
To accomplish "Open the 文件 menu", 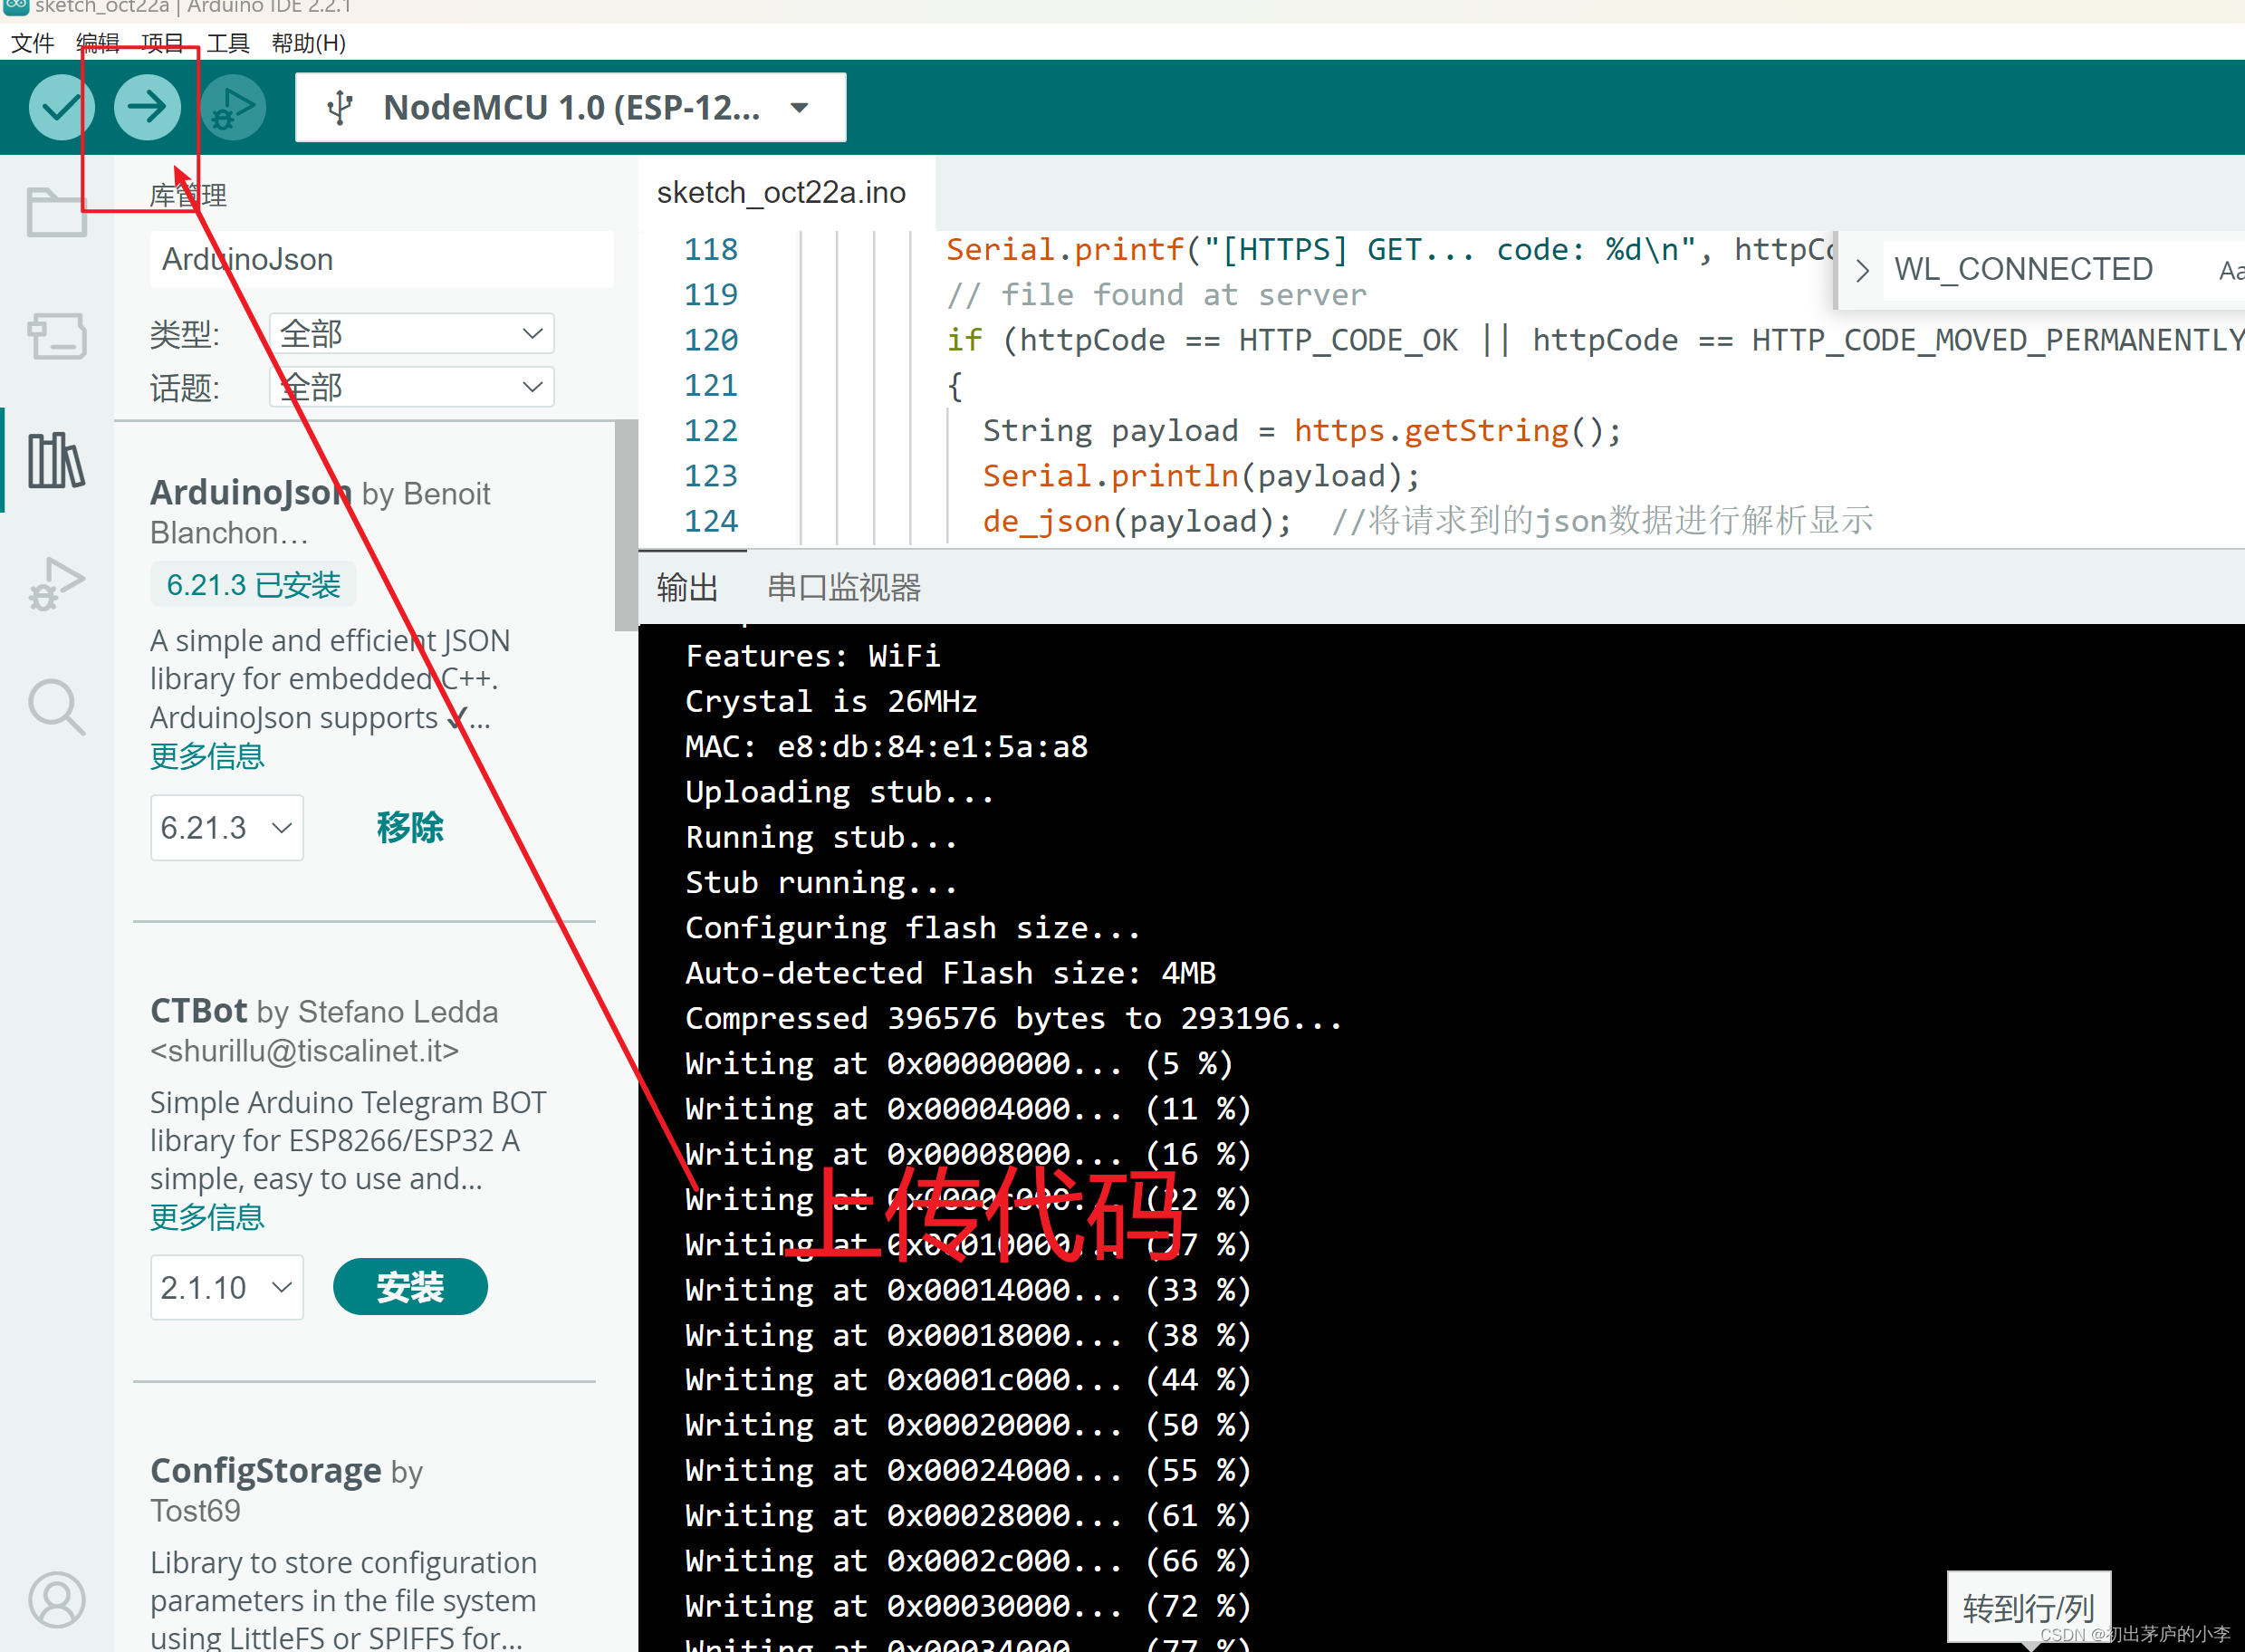I will (x=32, y=43).
